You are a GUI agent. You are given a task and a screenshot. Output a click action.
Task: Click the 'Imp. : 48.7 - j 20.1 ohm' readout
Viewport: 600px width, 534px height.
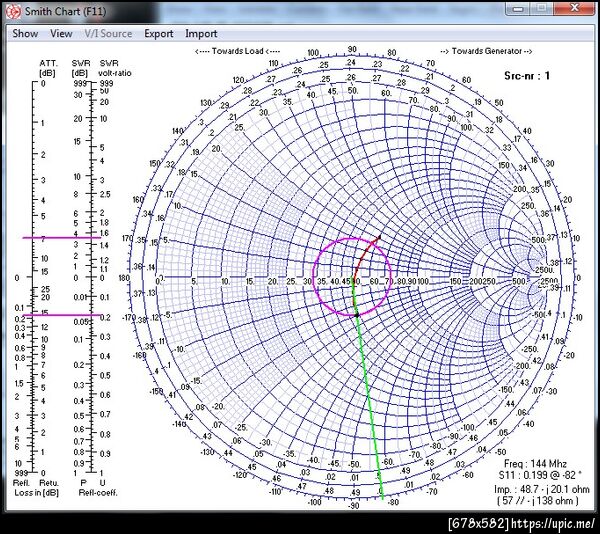click(x=543, y=489)
